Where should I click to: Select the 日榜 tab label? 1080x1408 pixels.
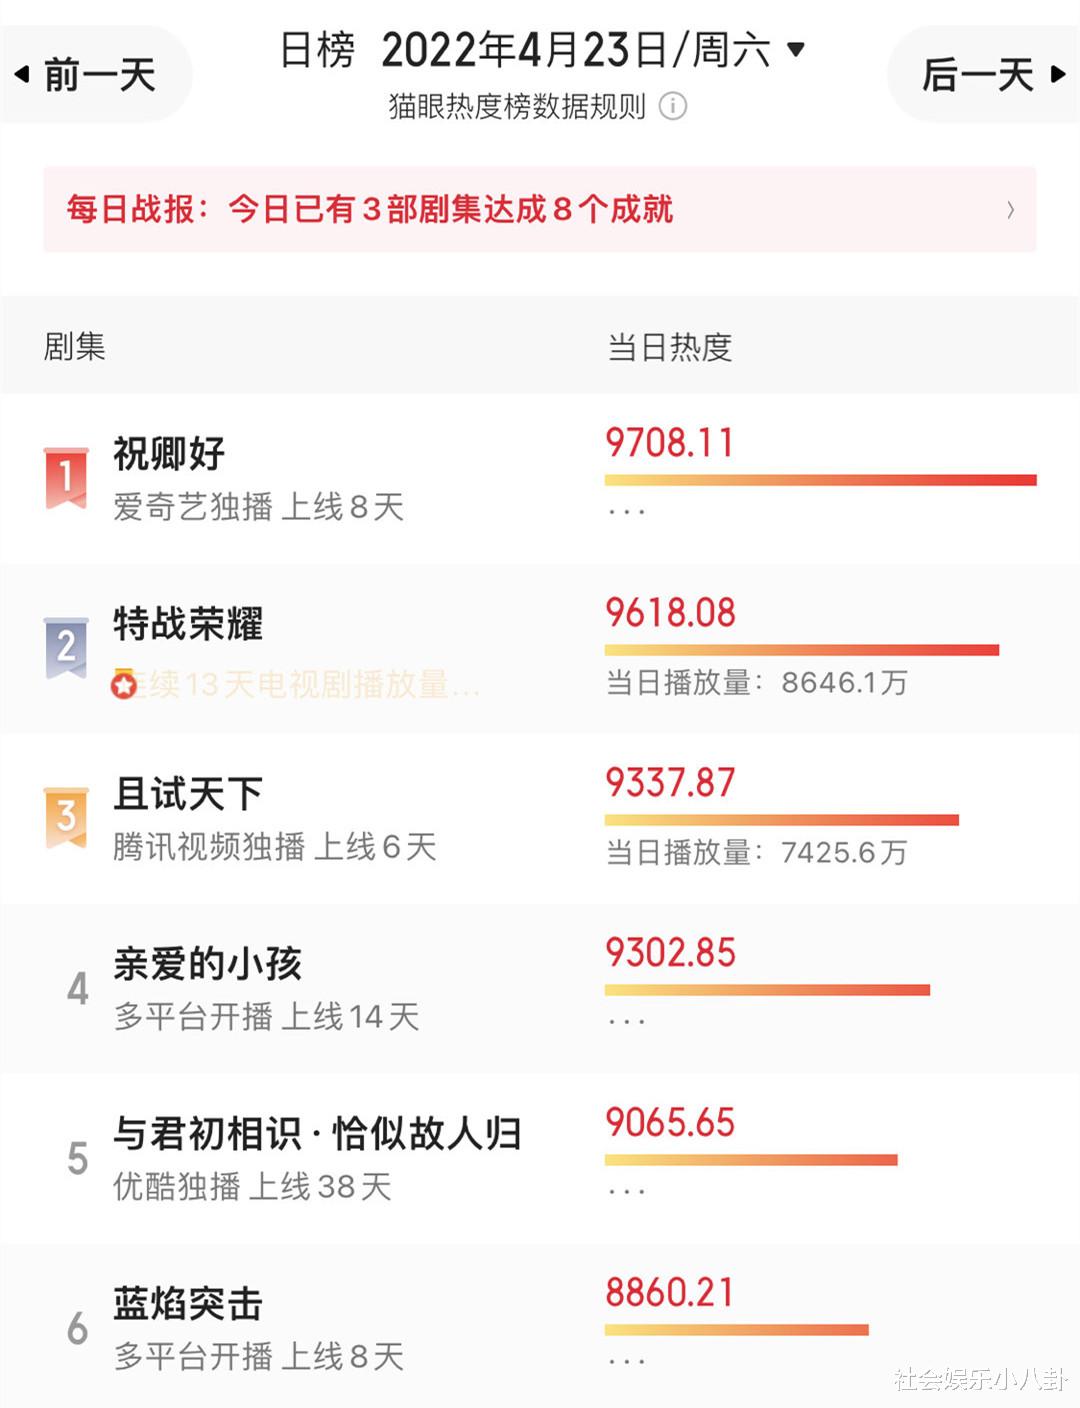[317, 50]
